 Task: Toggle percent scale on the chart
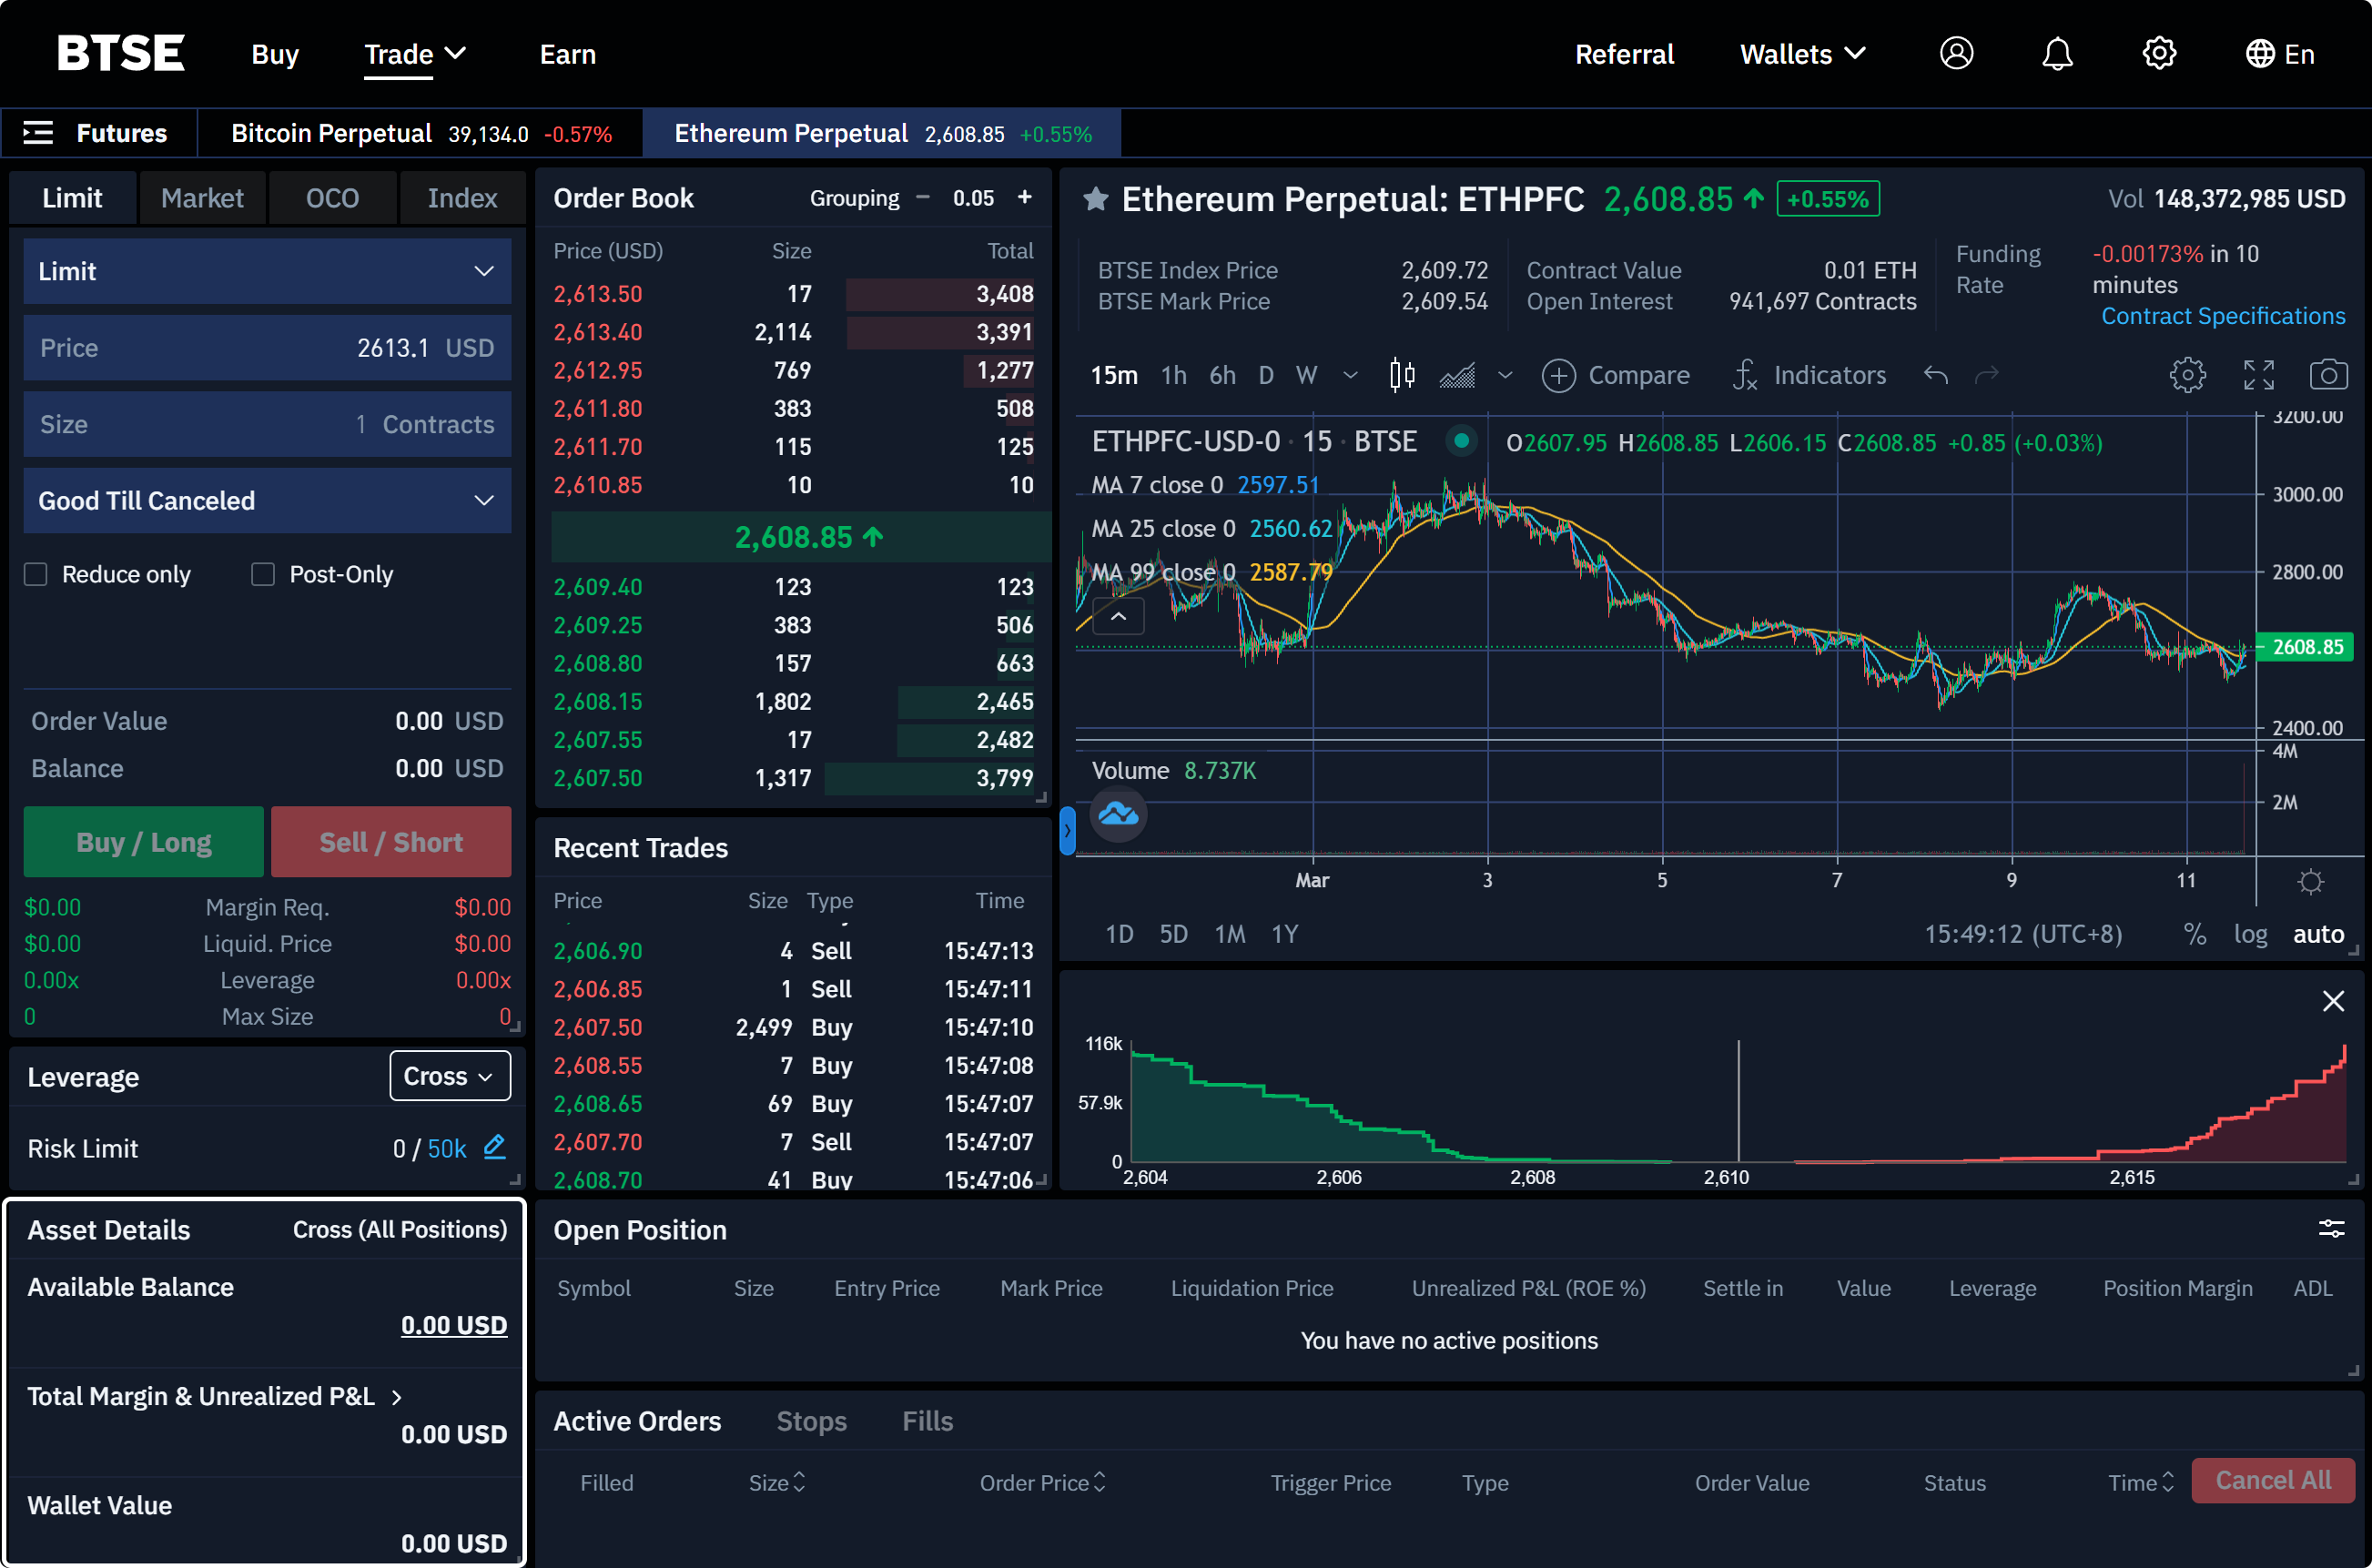[x=2195, y=933]
